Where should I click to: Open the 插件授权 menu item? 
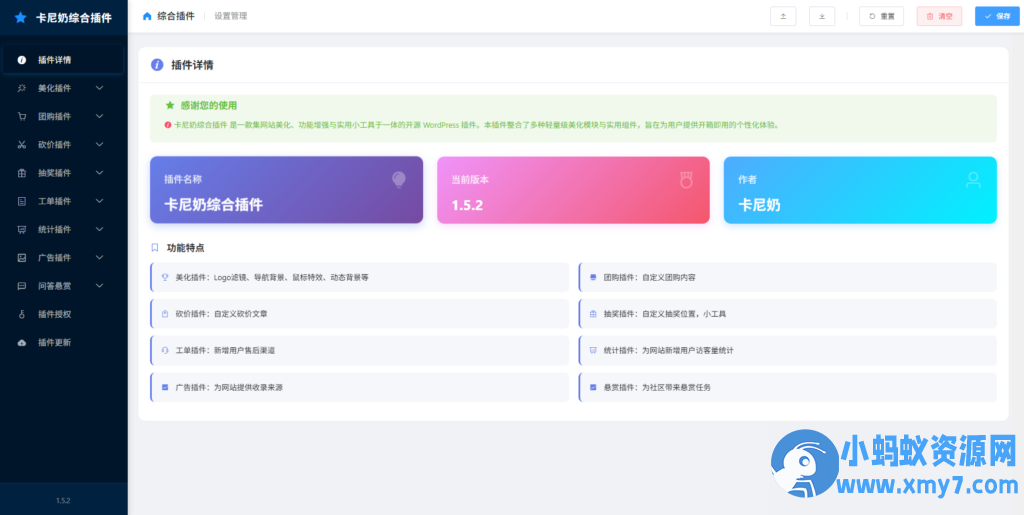[55, 314]
